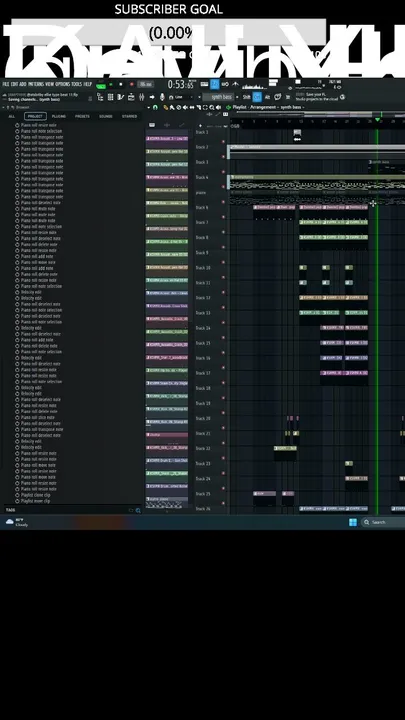Viewport: 405px width, 720px height.
Task: Select 'Playlist move clip' in browser history
Action: point(35,501)
